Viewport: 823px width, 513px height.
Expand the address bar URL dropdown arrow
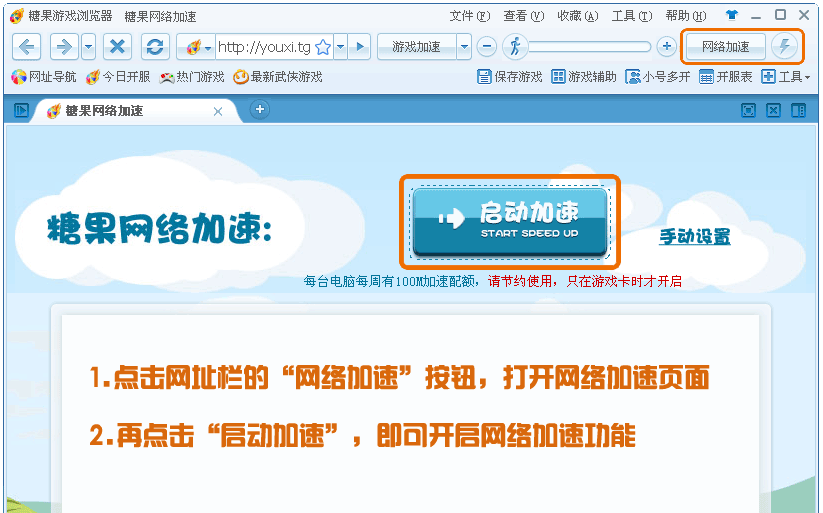point(341,47)
